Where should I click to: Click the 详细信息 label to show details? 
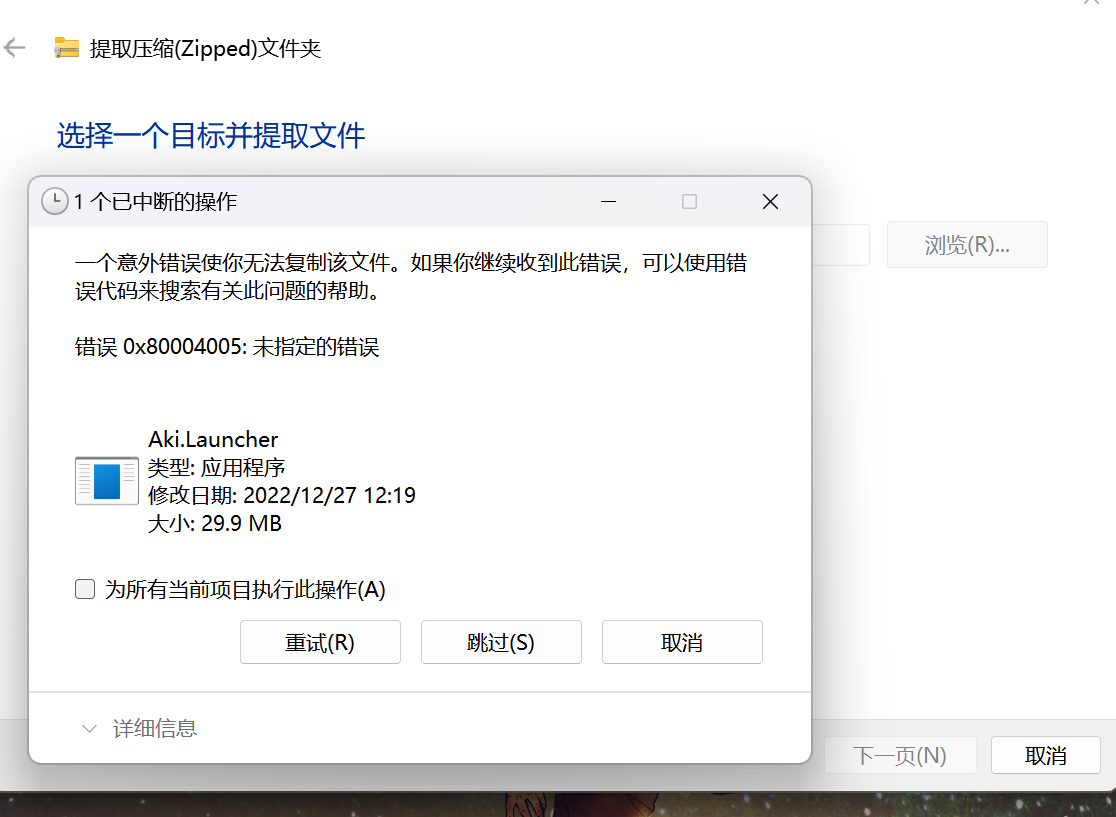pos(155,729)
